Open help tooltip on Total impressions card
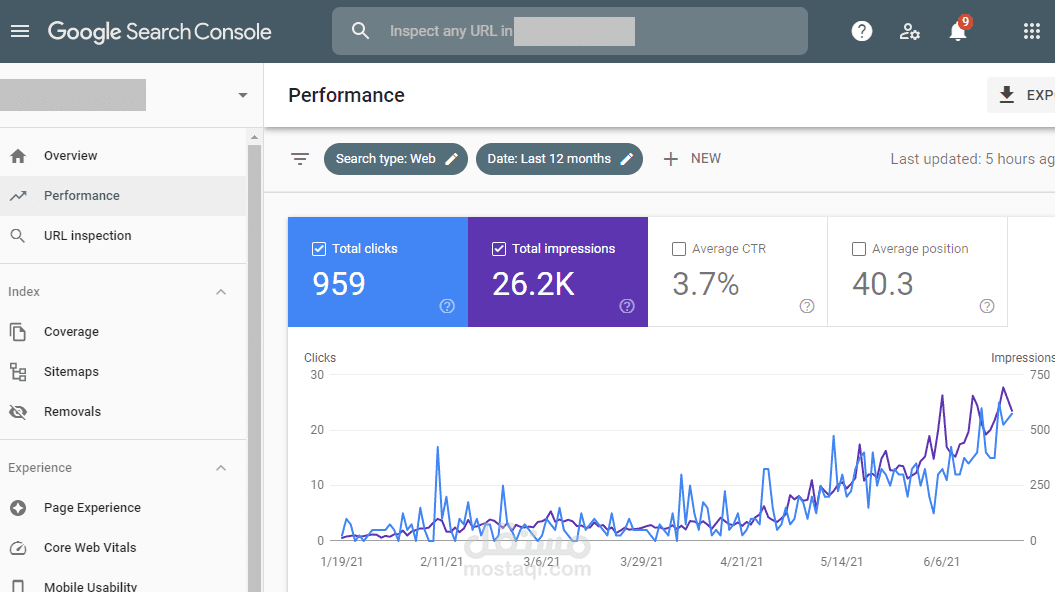The width and height of the screenshot is (1055, 592). click(x=627, y=306)
